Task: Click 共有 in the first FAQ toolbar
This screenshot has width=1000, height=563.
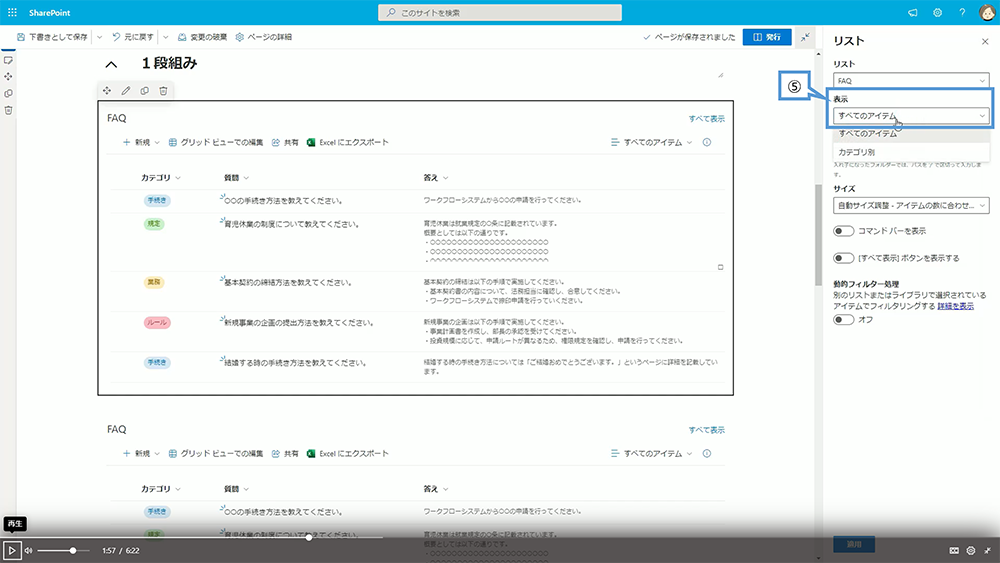Action: (285, 142)
